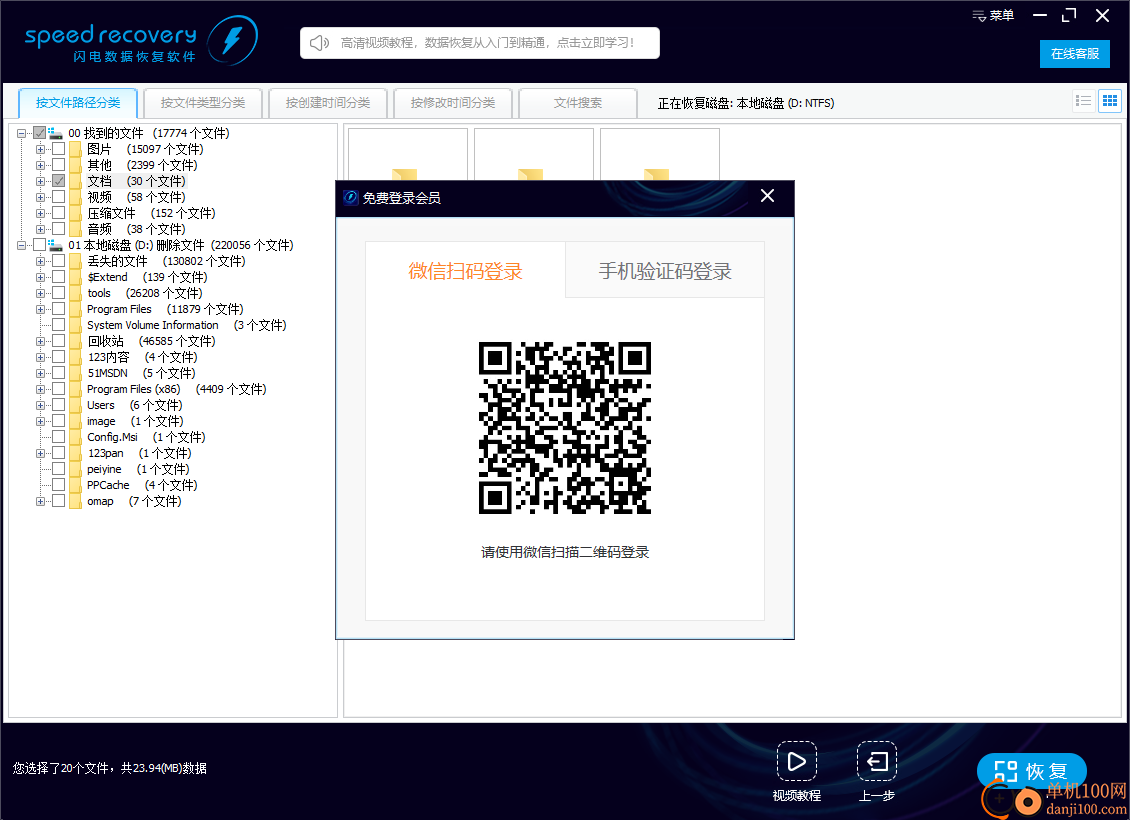Image resolution: width=1130 pixels, height=820 pixels.
Task: Open the video tutorial play icon
Action: click(x=796, y=761)
